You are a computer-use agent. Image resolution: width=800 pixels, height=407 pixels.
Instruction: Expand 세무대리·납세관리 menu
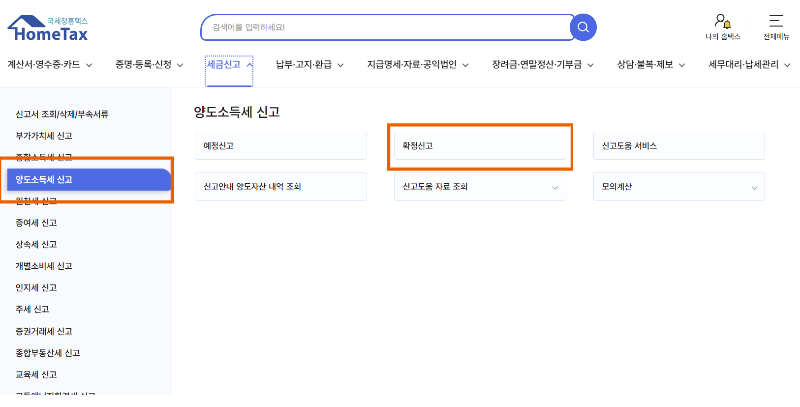point(749,65)
